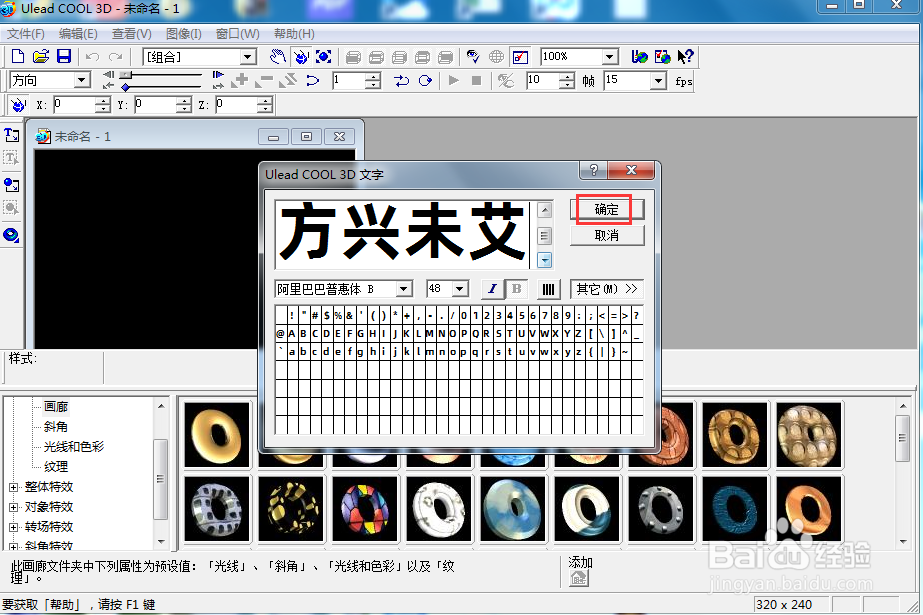Click the Insert Text tool icon
923x615 pixels.
[x=11, y=135]
